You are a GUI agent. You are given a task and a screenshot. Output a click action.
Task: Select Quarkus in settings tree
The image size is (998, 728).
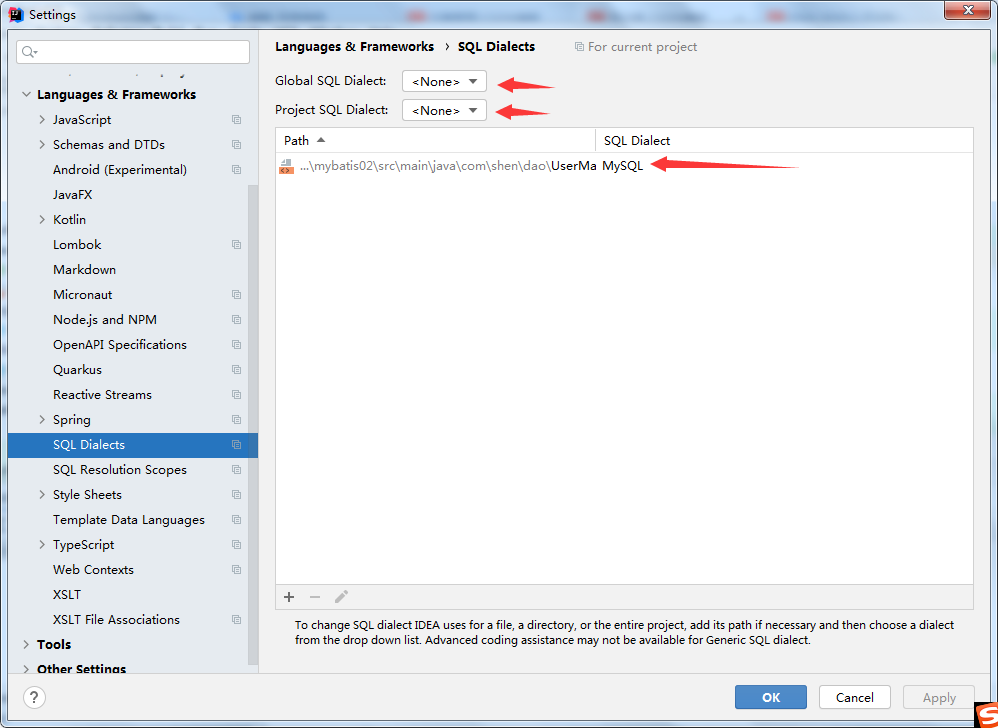[x=77, y=370]
